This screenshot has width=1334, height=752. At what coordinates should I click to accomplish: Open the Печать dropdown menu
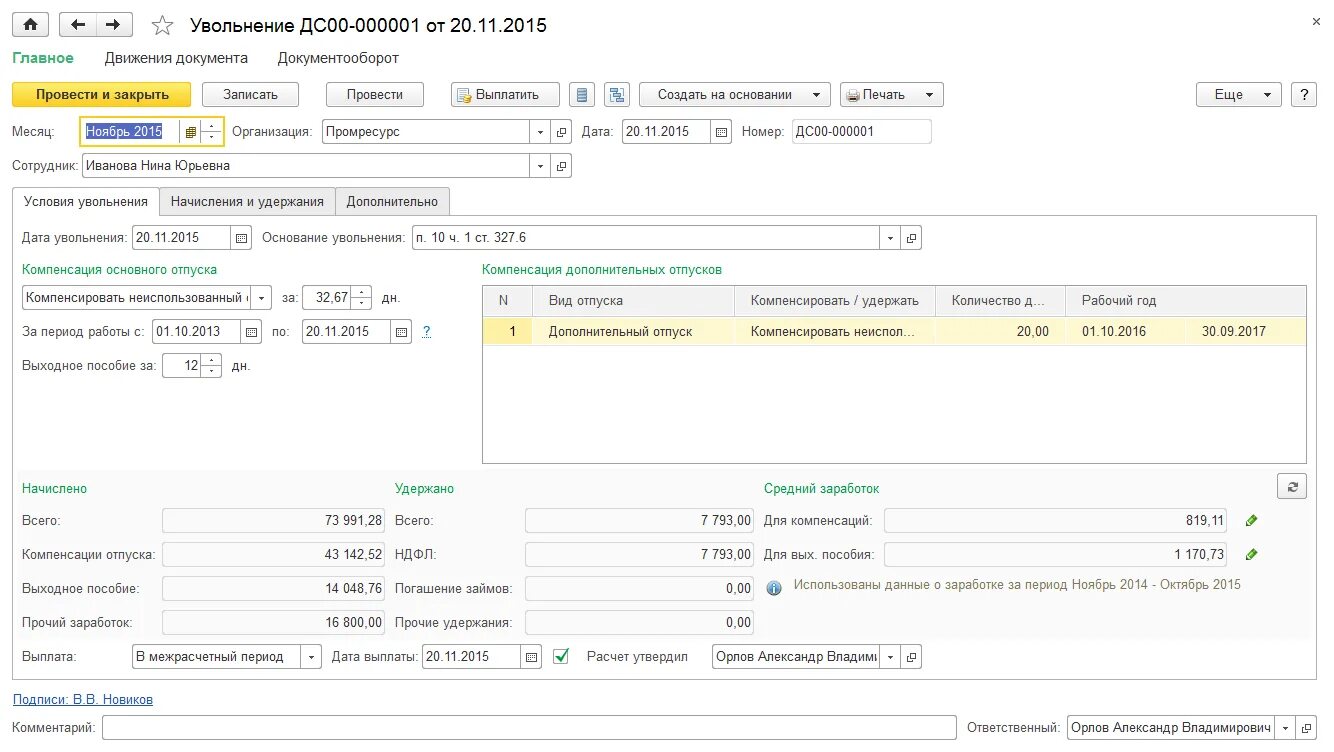[x=892, y=95]
